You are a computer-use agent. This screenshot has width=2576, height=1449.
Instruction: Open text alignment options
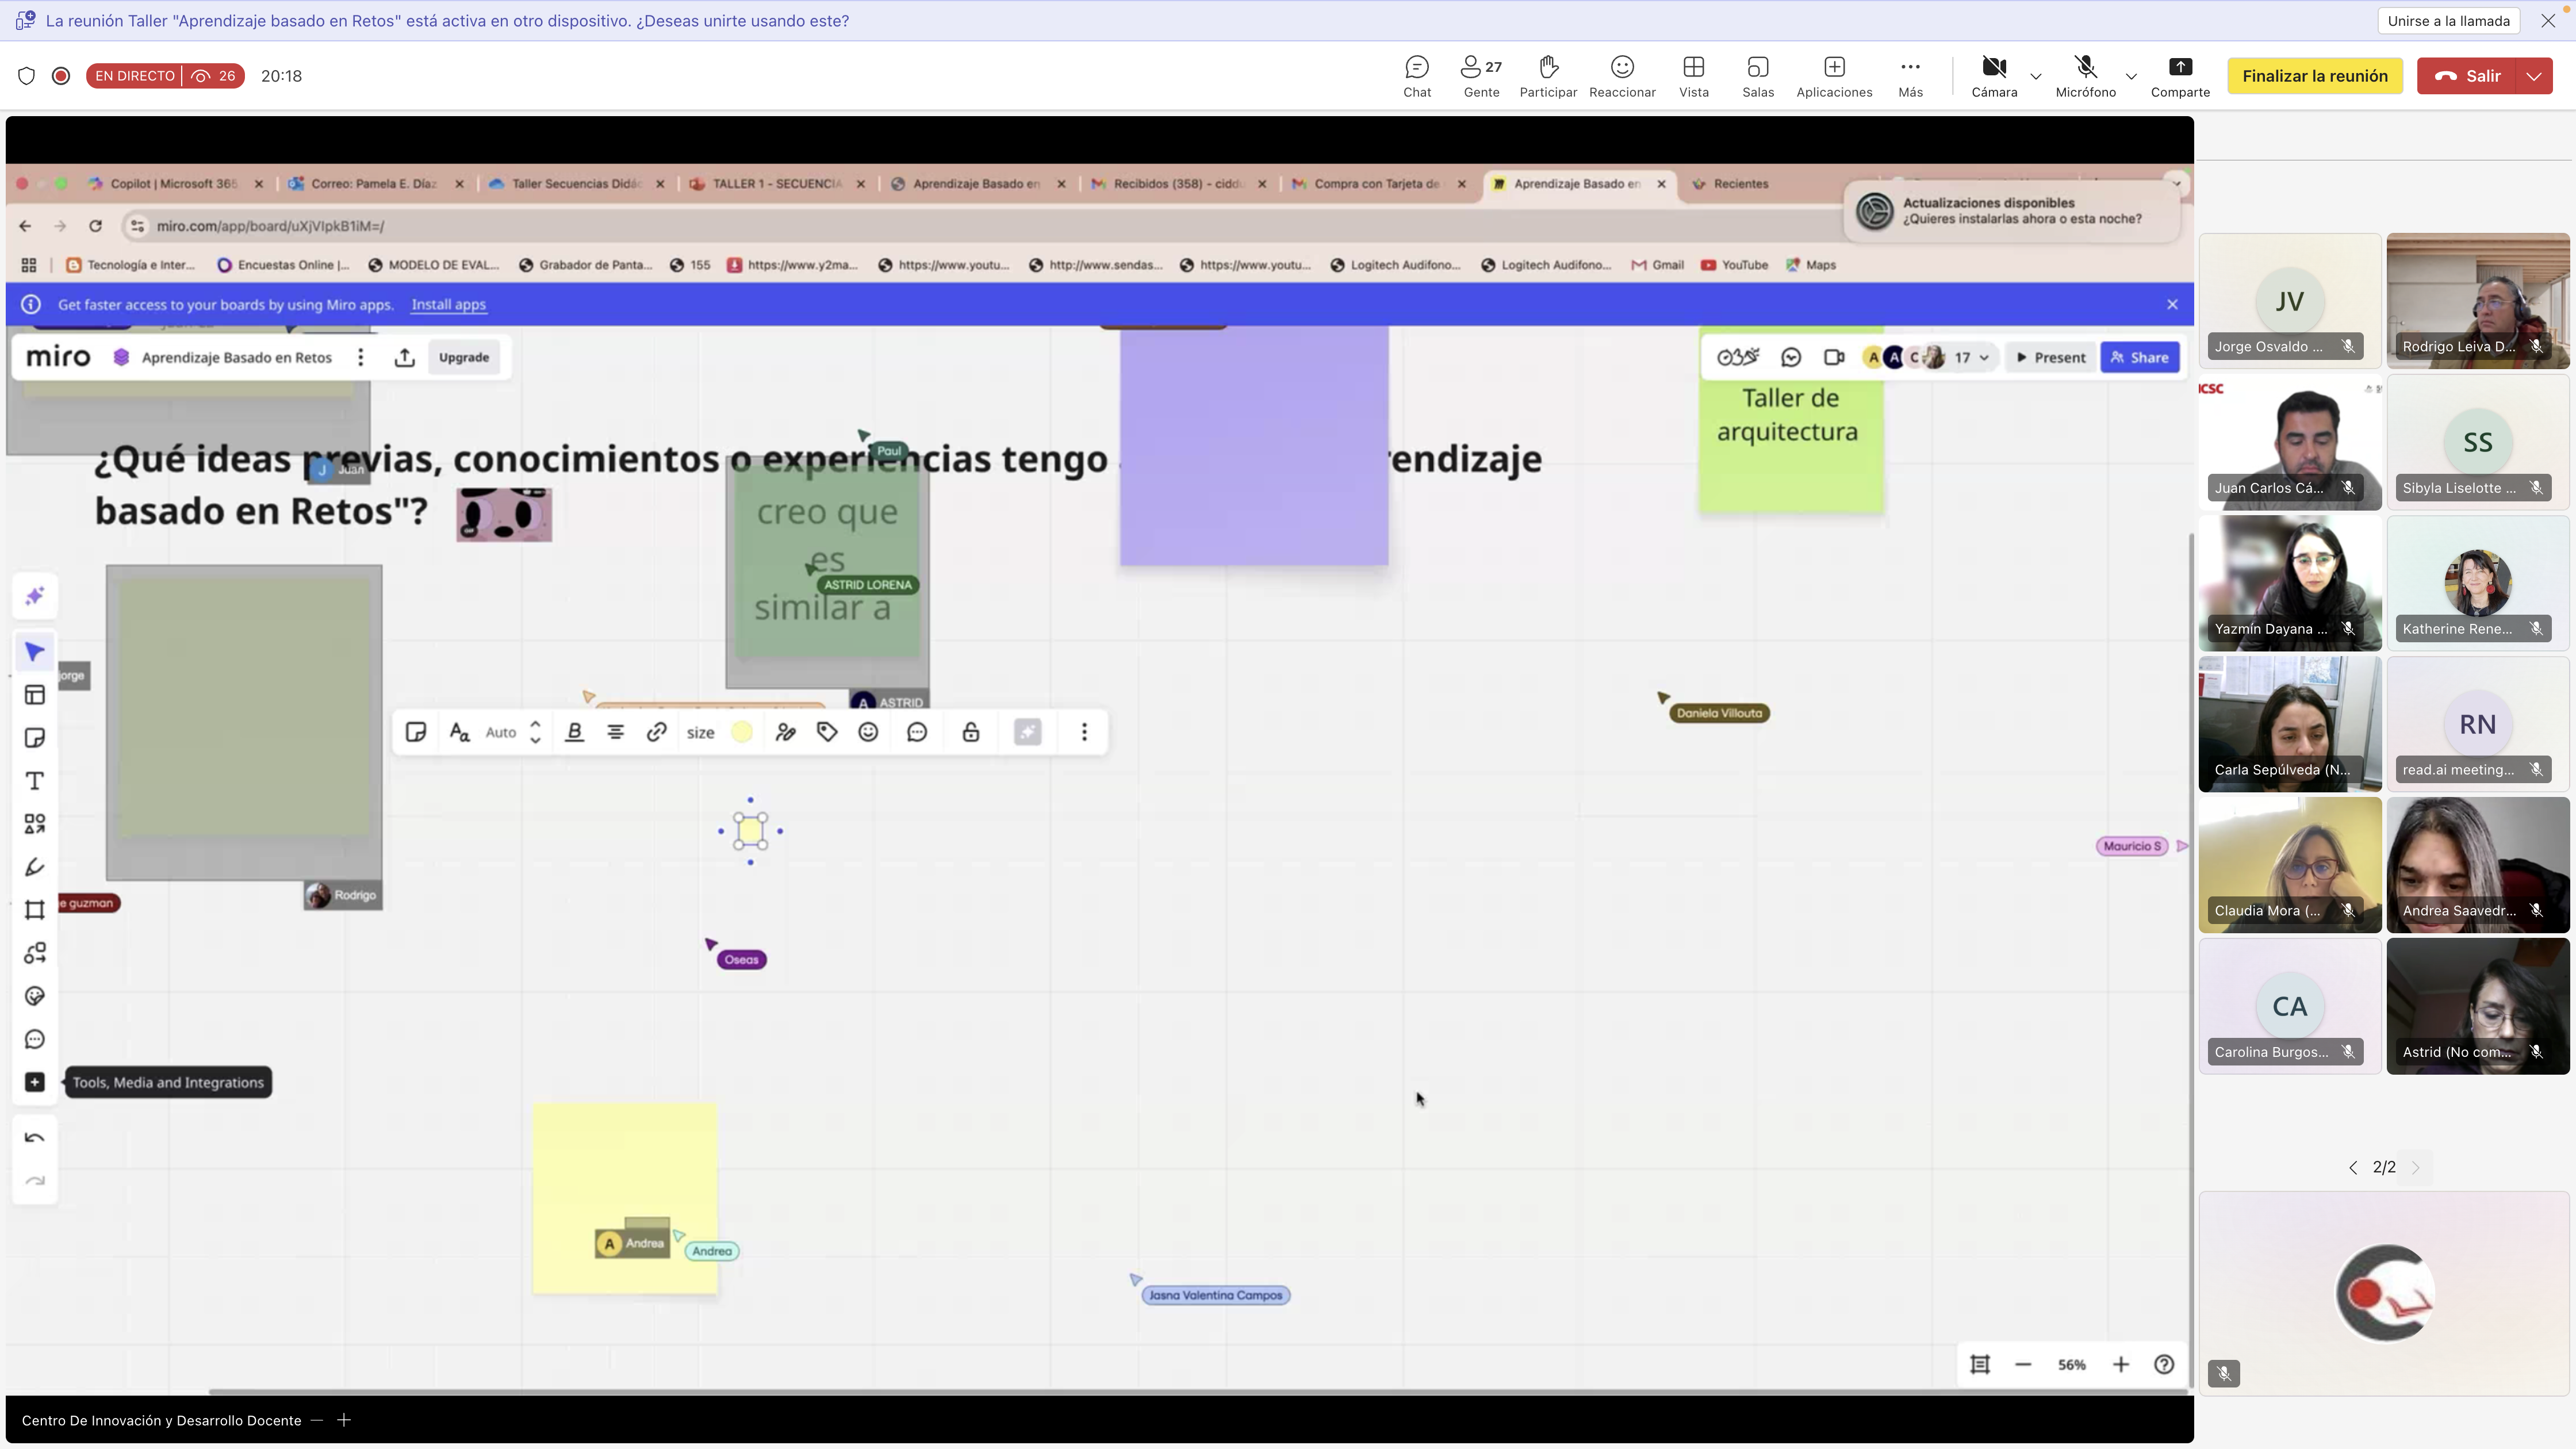616,733
